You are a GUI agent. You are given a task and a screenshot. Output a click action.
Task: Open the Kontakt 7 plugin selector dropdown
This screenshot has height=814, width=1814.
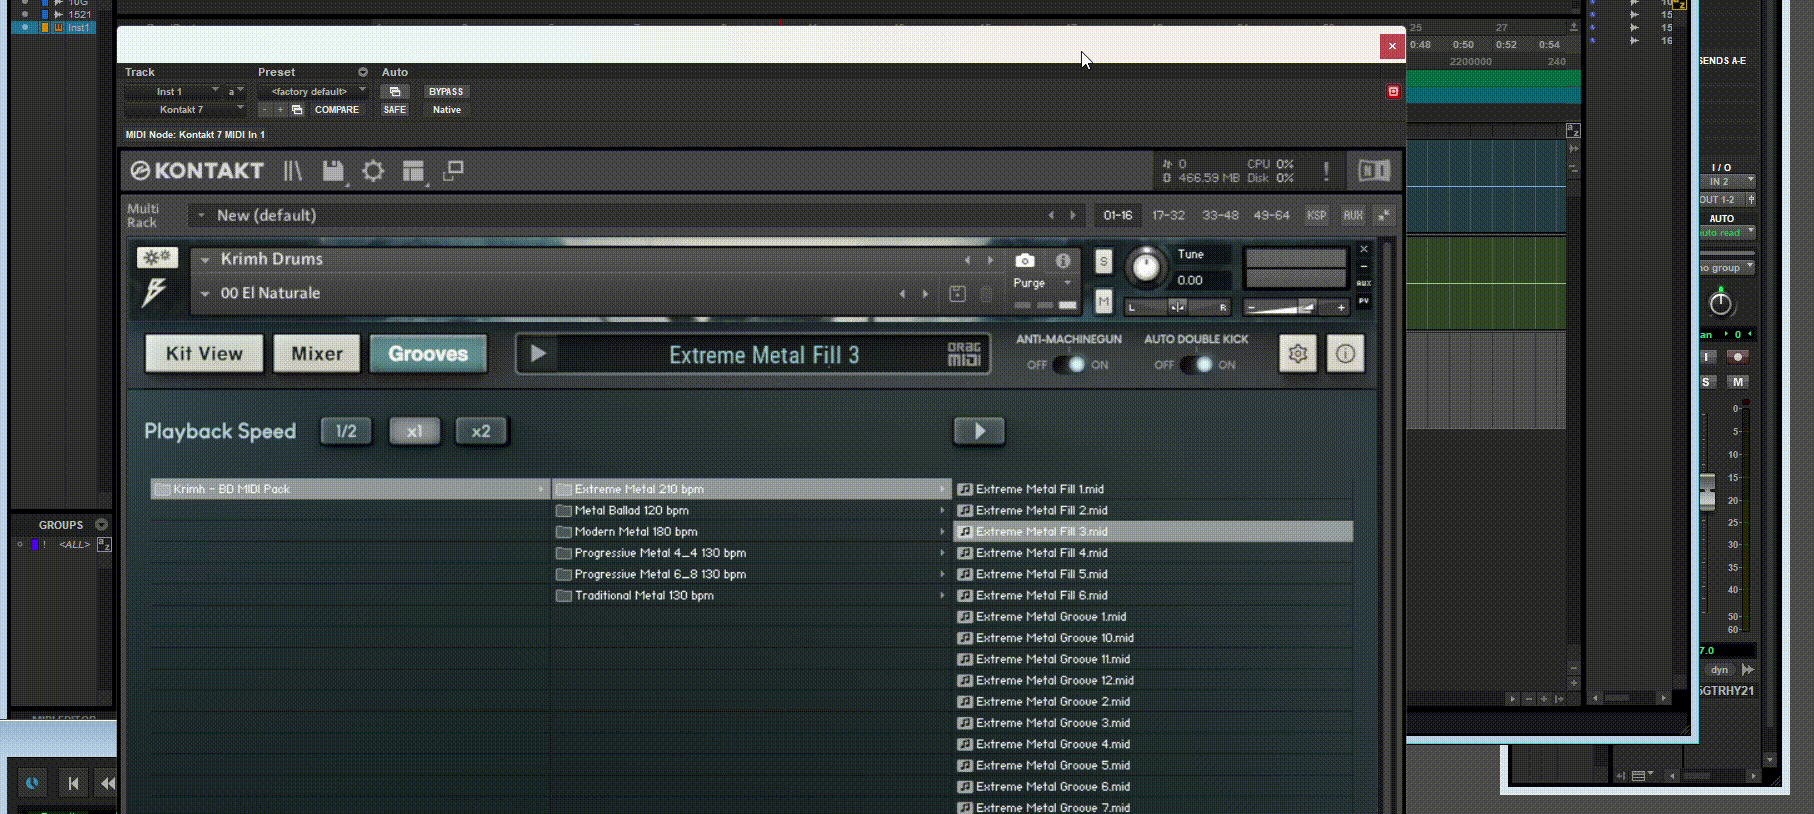[x=185, y=110]
